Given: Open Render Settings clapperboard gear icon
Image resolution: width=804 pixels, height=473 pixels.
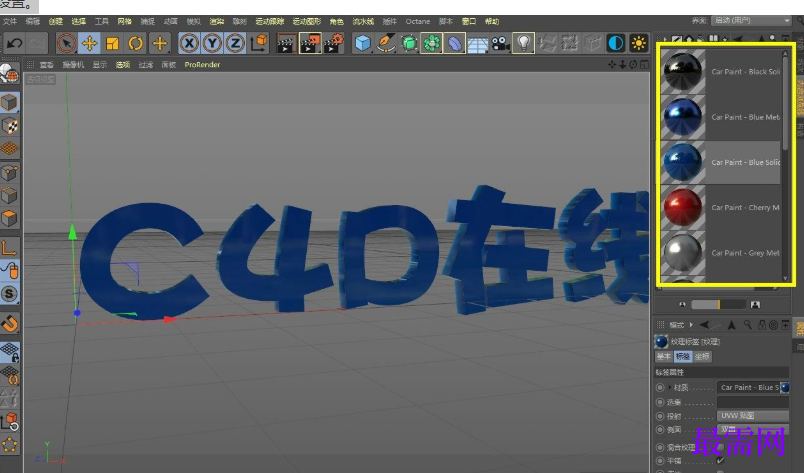Looking at the screenshot, I should point(334,43).
